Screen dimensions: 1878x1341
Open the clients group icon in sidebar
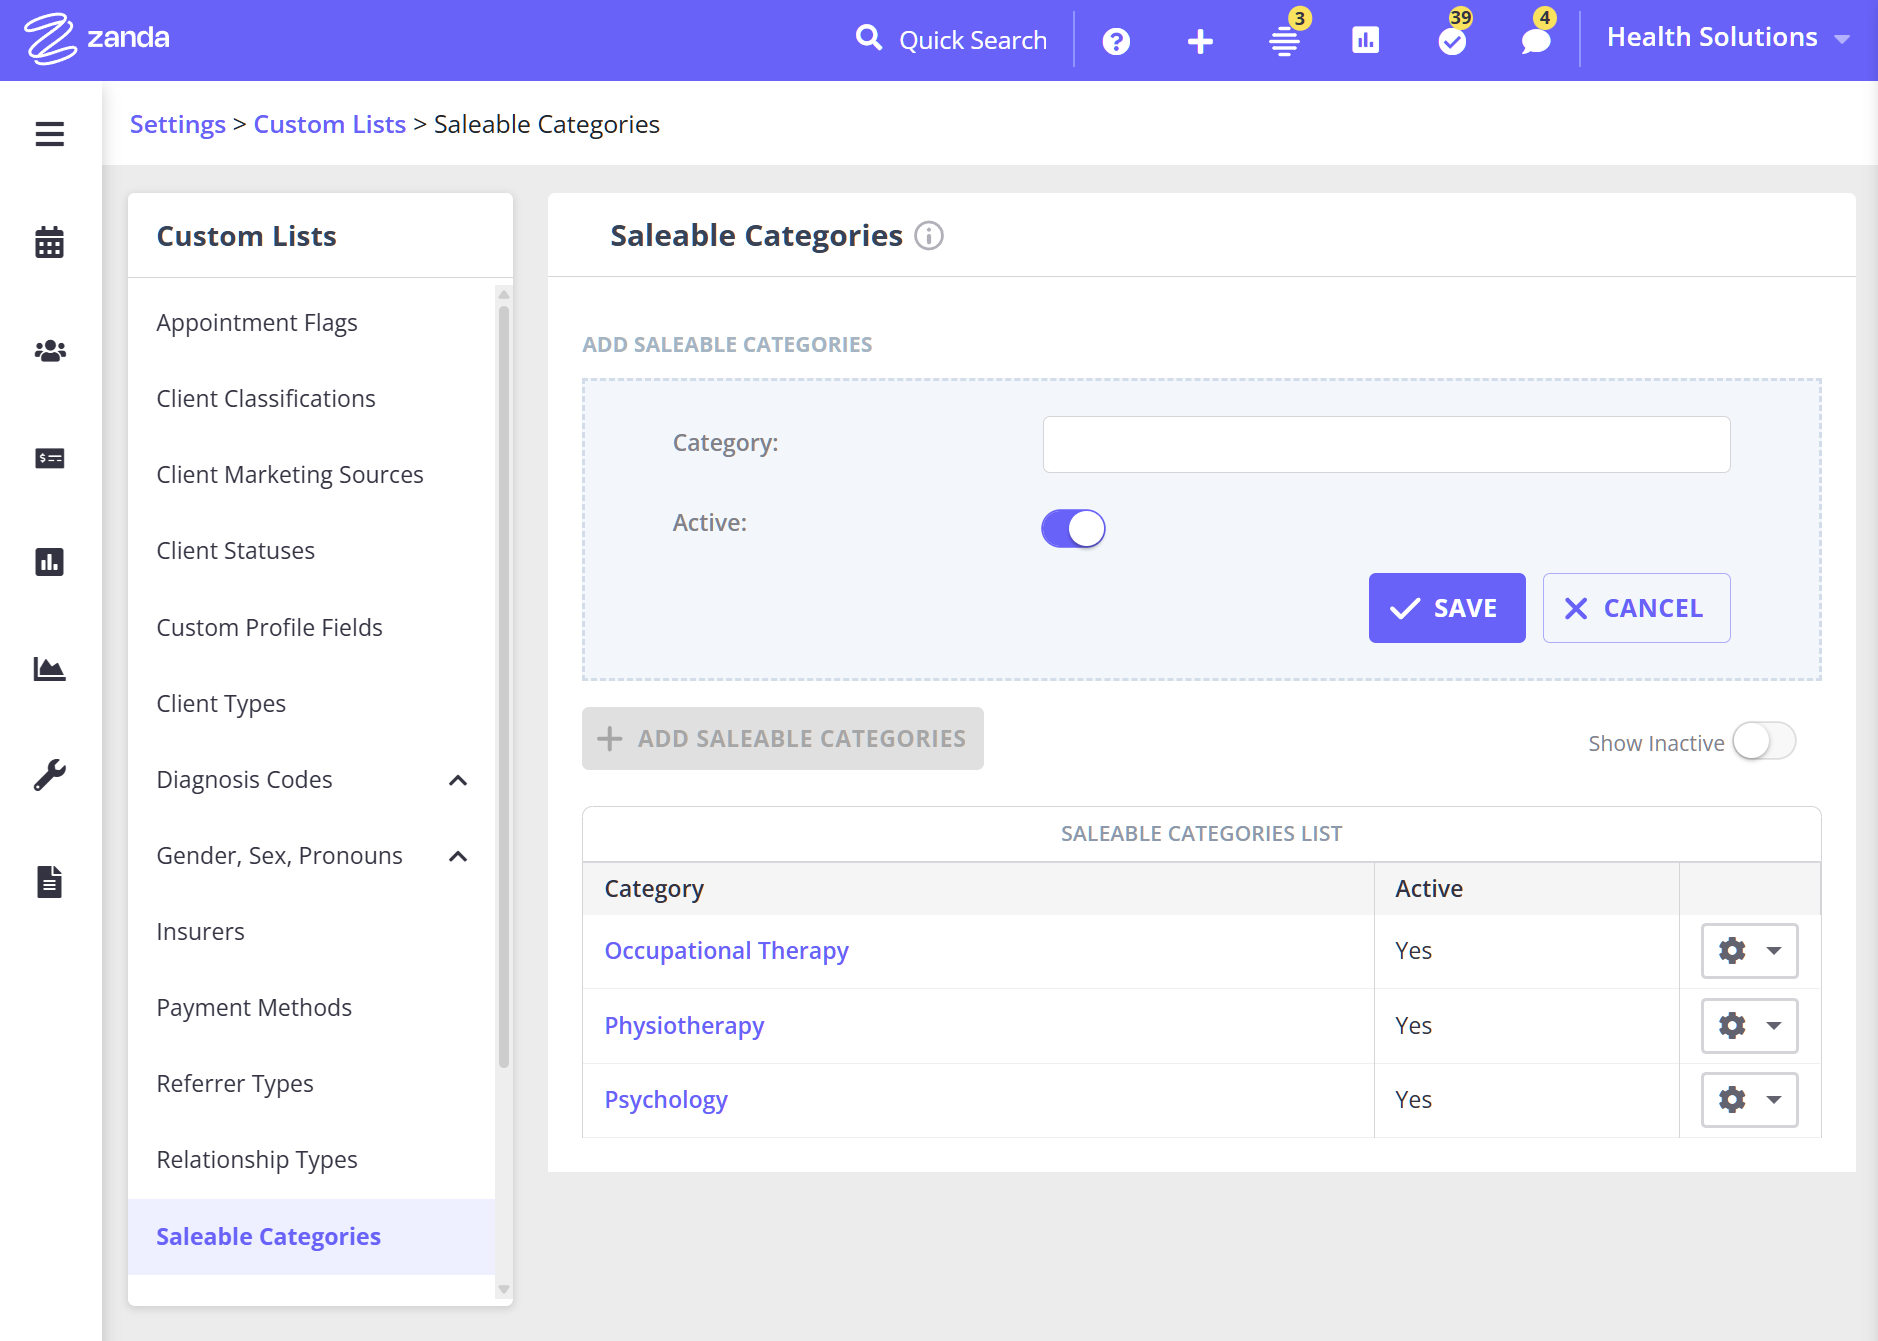(x=49, y=351)
